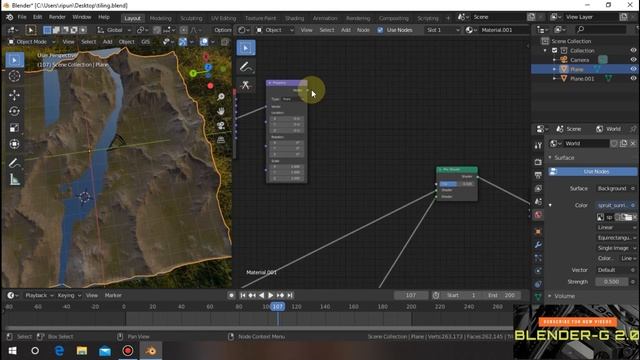Toggle camera view gizmo in viewport

(221, 125)
